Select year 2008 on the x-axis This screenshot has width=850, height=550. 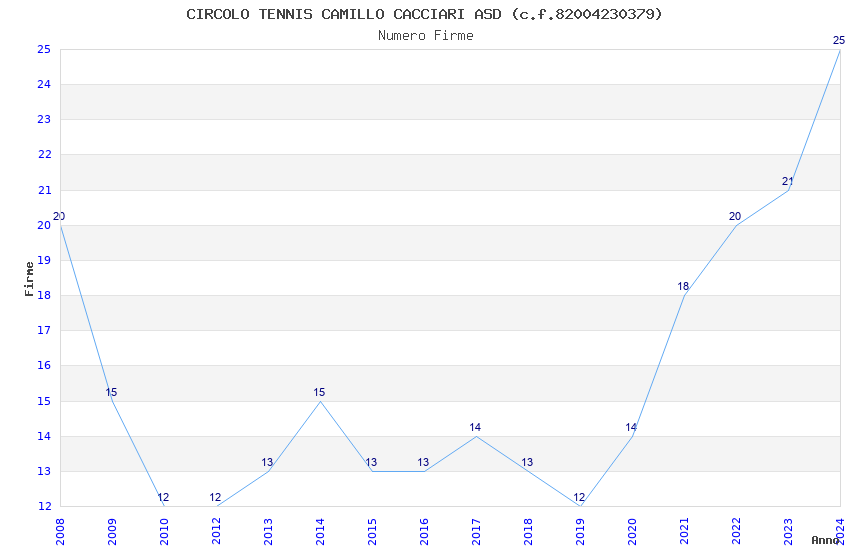(60, 531)
